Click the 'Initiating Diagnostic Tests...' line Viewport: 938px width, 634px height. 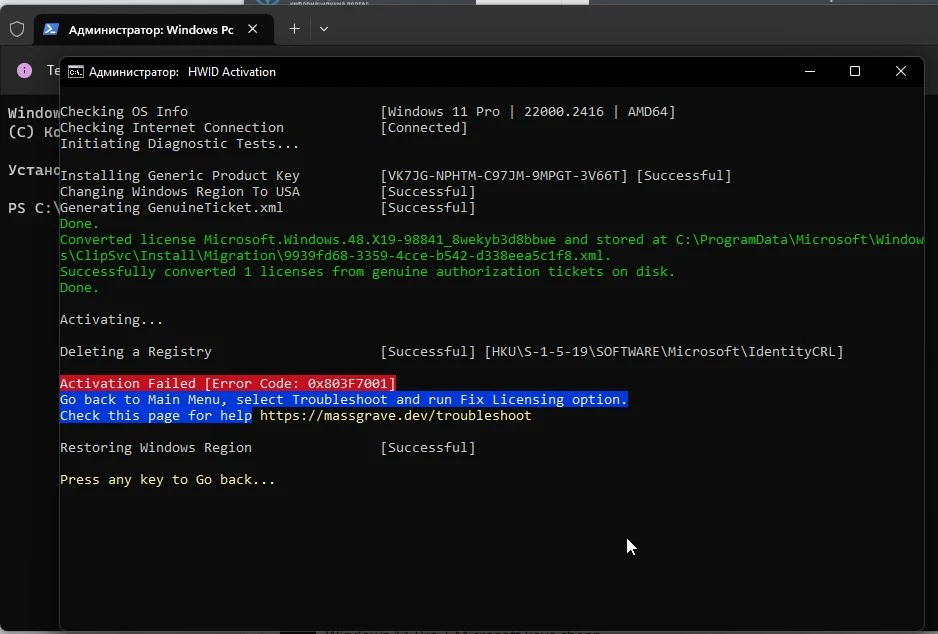click(179, 144)
